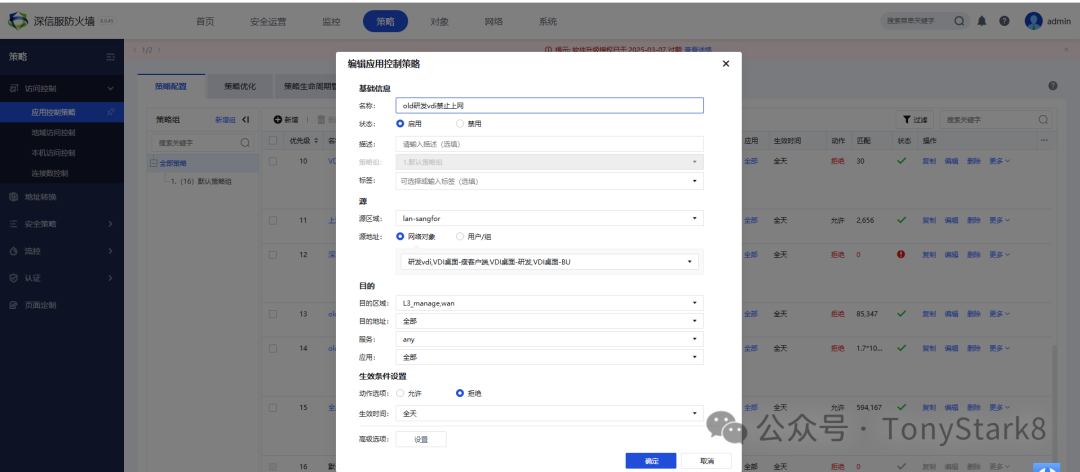This screenshot has height=472, width=1080.
Task: Click the Sangfor firewall logo
Action: (x=19, y=21)
